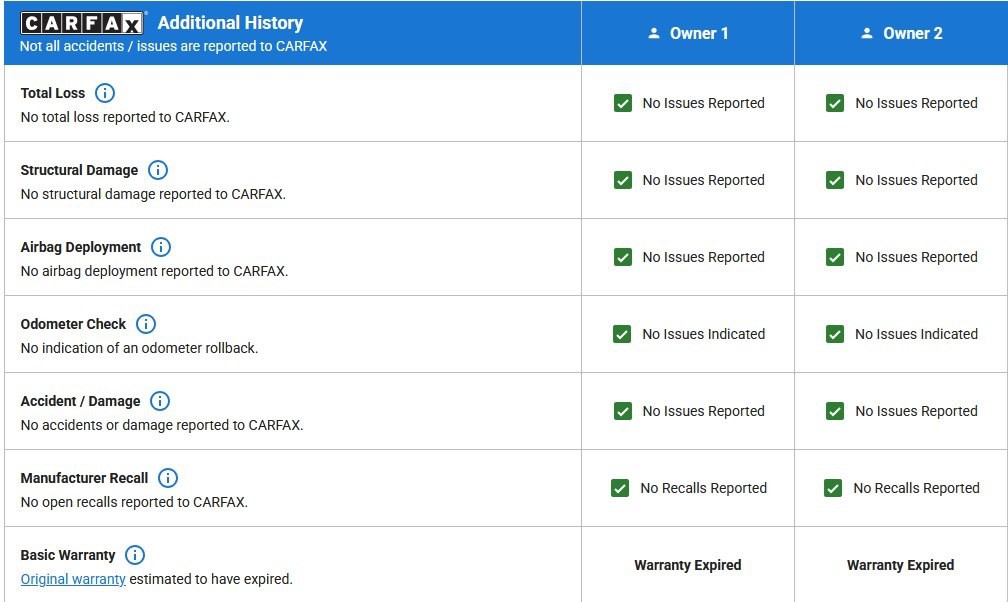Click 'No total loss reported to CARFAX.' text
The width and height of the screenshot is (1008, 602).
pyautogui.click(x=125, y=117)
